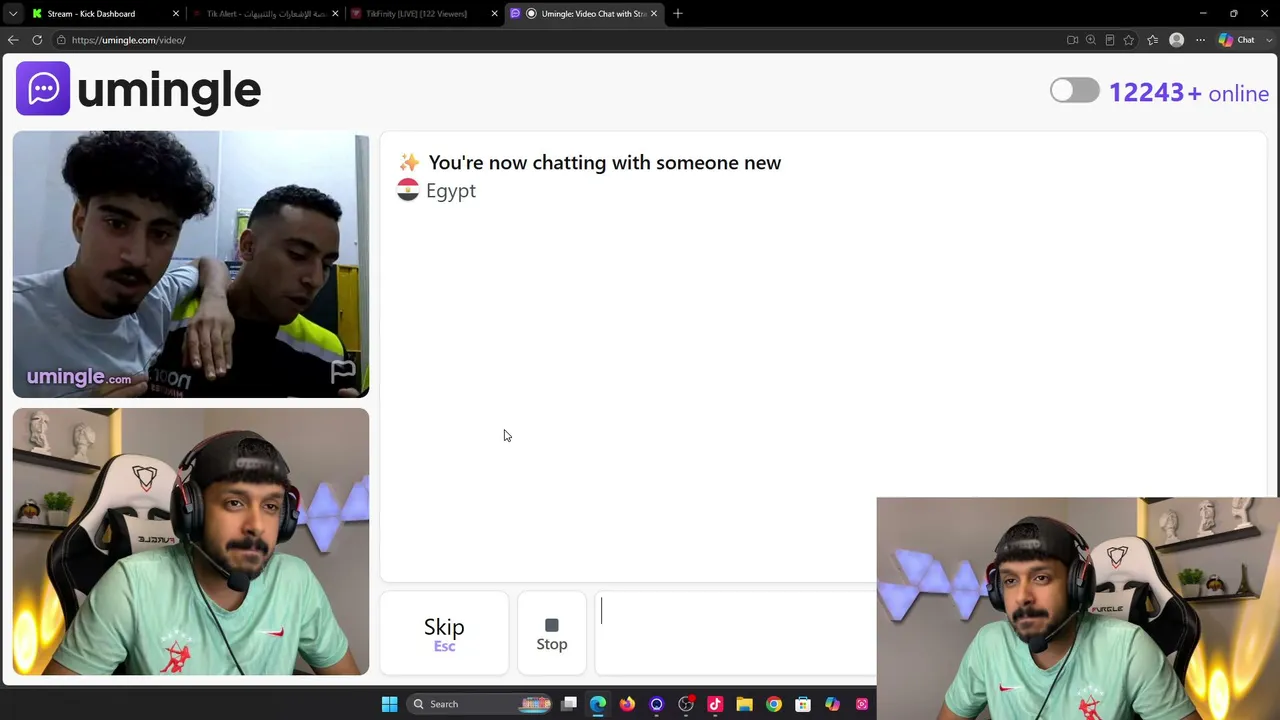Click the stranger's video feed
This screenshot has height=720, width=1280.
point(191,265)
